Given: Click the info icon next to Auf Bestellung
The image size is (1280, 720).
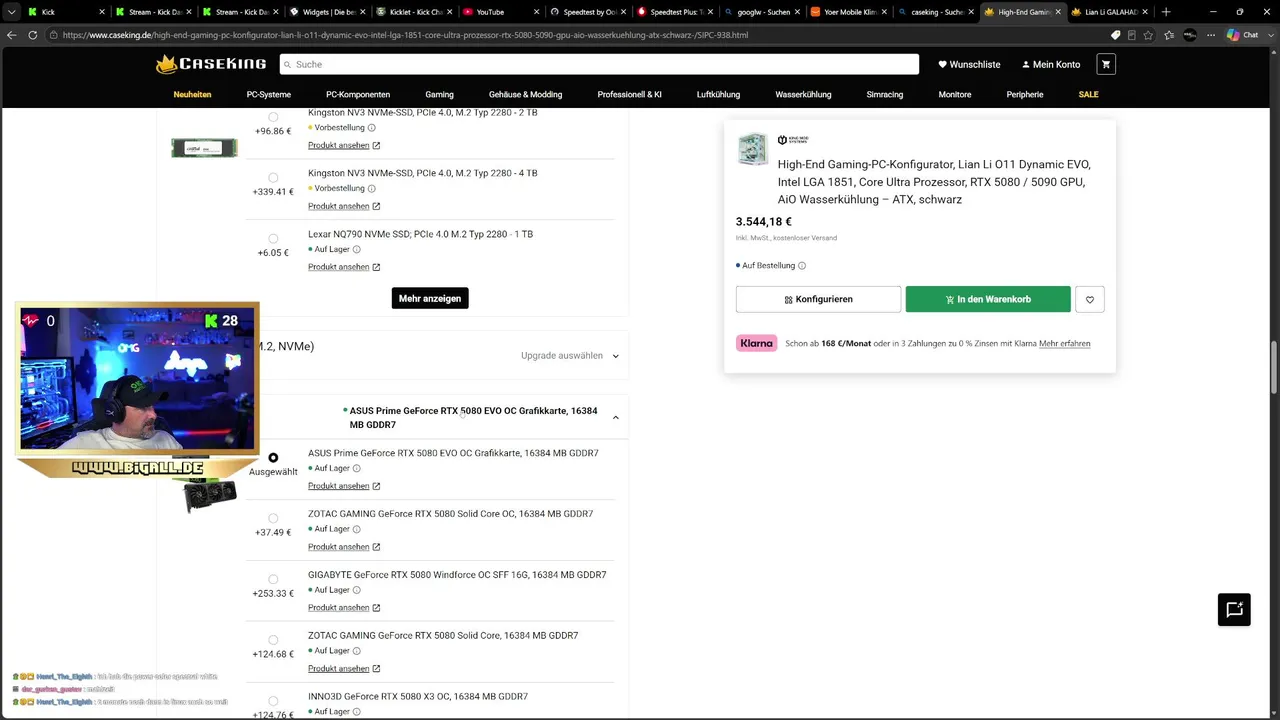Looking at the screenshot, I should pyautogui.click(x=802, y=266).
